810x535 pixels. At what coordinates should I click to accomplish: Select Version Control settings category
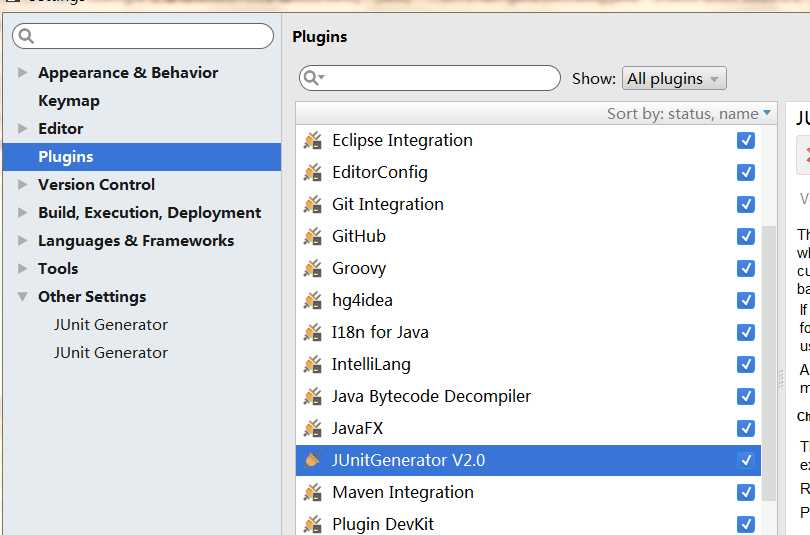pos(96,184)
